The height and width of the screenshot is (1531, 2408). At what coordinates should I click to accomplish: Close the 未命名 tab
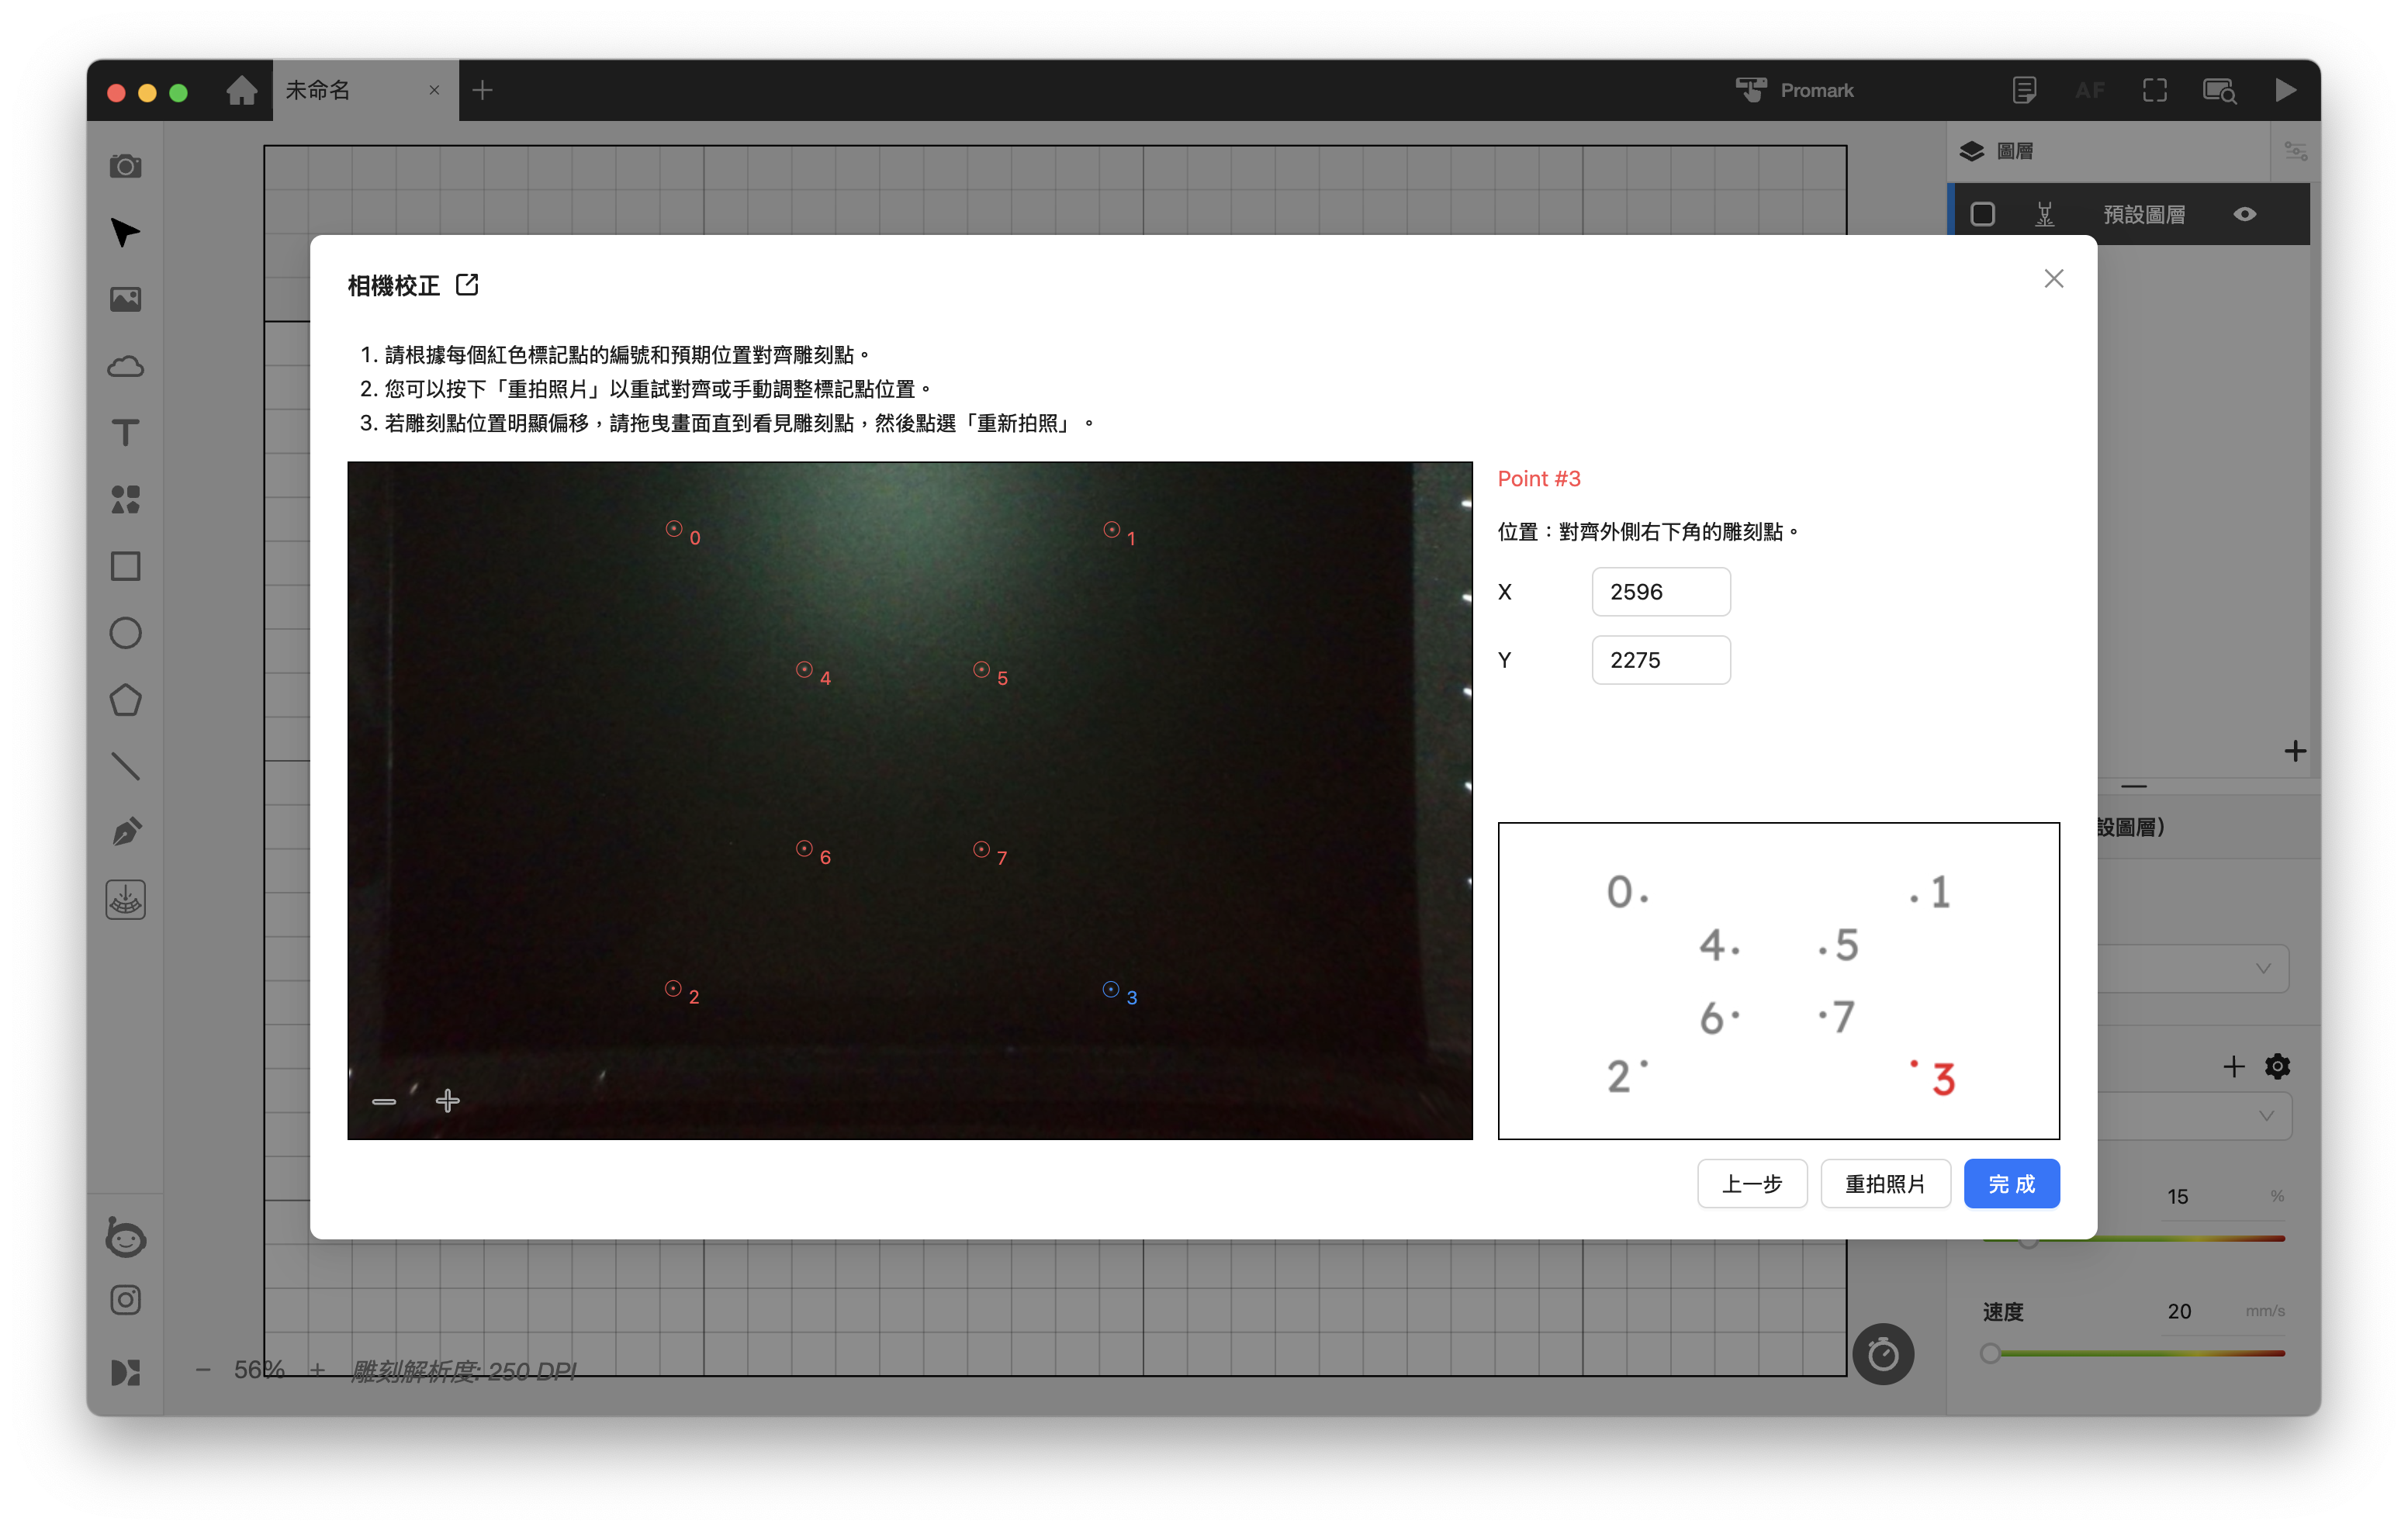[x=434, y=90]
